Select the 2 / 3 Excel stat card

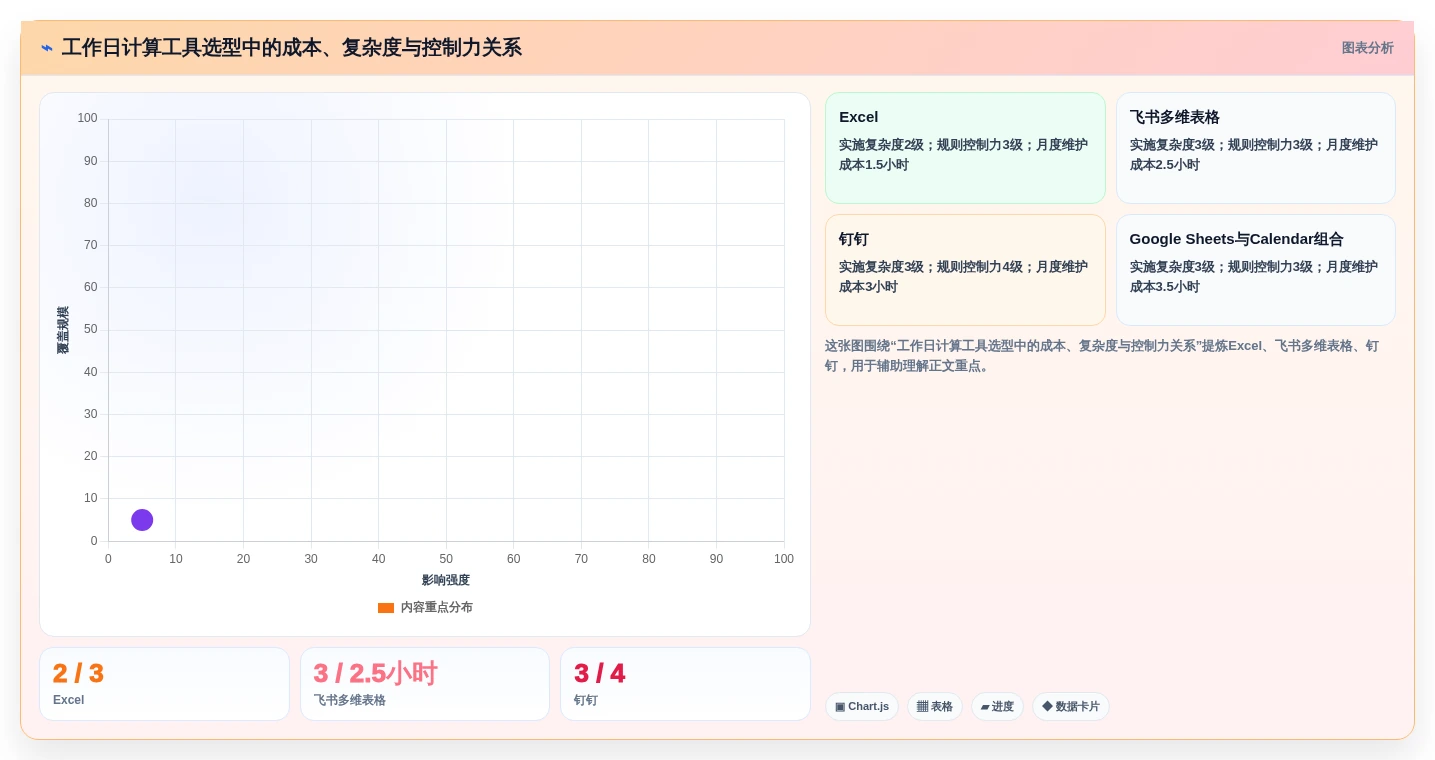[x=164, y=684]
